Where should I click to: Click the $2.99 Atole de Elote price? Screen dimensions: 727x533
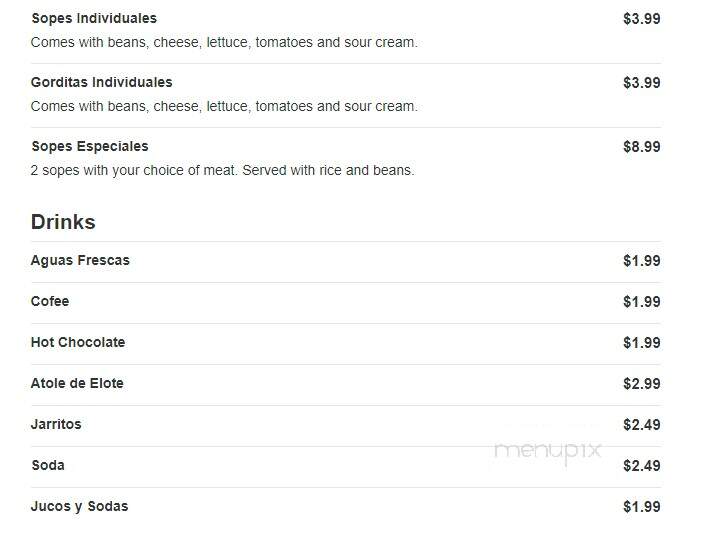click(642, 384)
